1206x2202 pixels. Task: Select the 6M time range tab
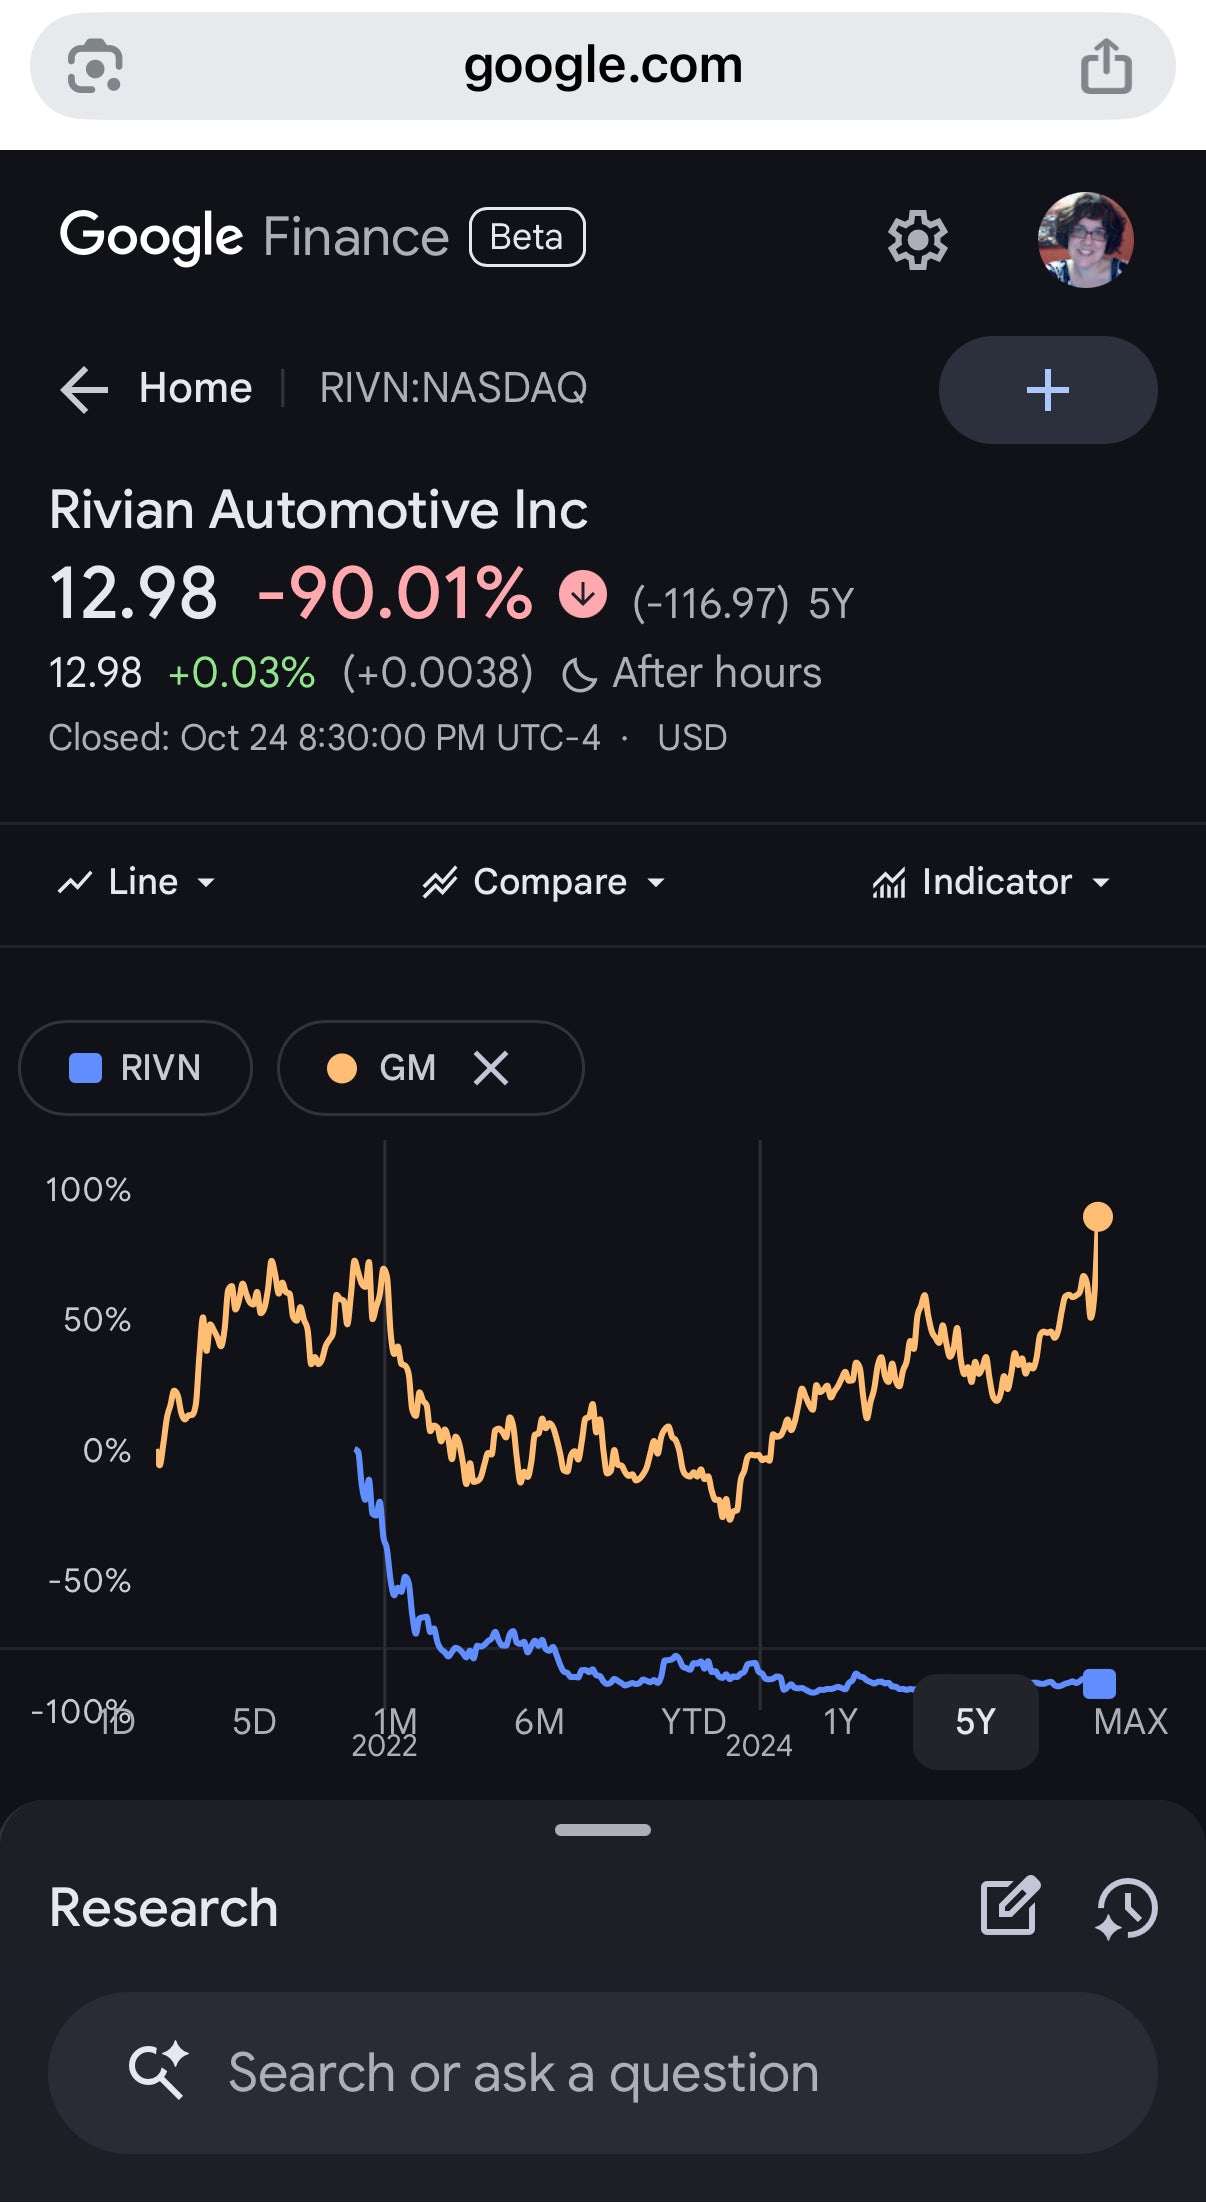[x=539, y=1721]
